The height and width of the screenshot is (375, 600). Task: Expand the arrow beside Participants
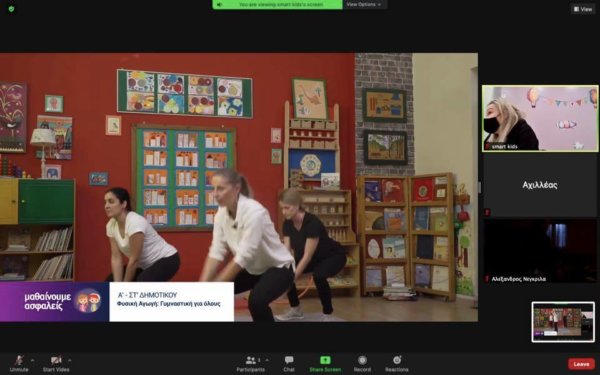267,360
